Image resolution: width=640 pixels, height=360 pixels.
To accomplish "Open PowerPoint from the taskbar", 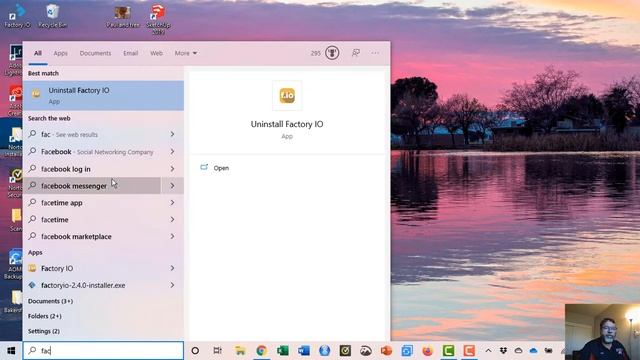I will point(386,351).
